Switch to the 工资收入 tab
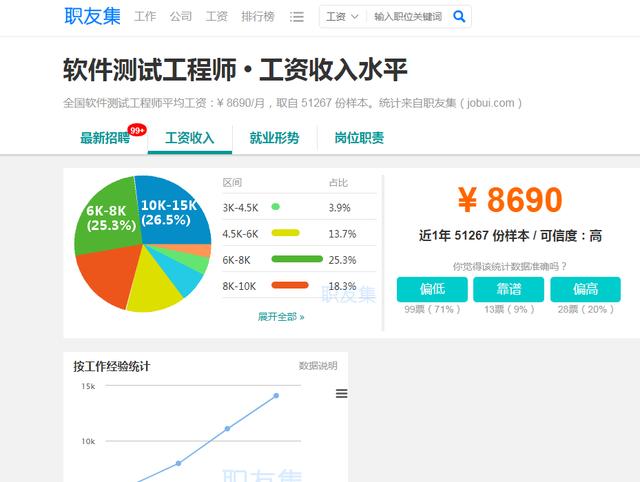Image resolution: width=640 pixels, height=482 pixels. (x=190, y=138)
